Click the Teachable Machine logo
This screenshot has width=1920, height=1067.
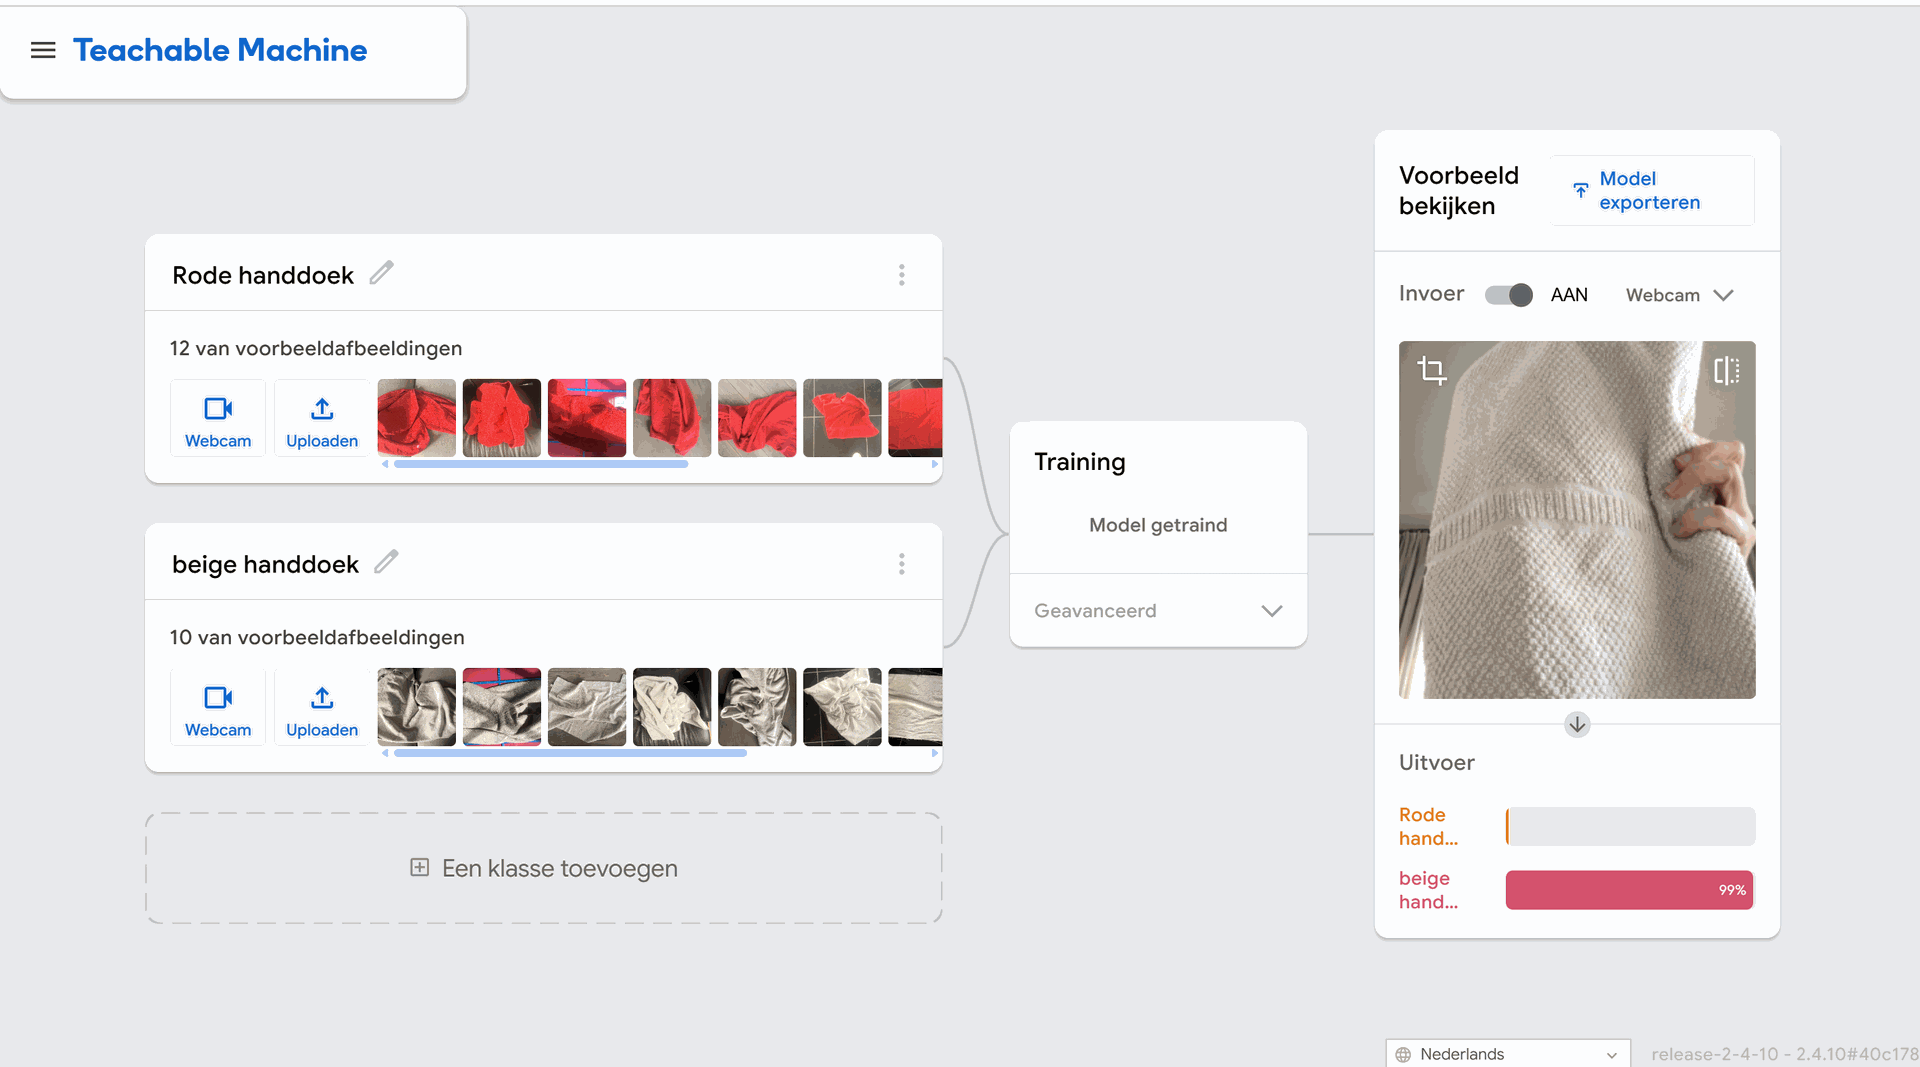220,50
